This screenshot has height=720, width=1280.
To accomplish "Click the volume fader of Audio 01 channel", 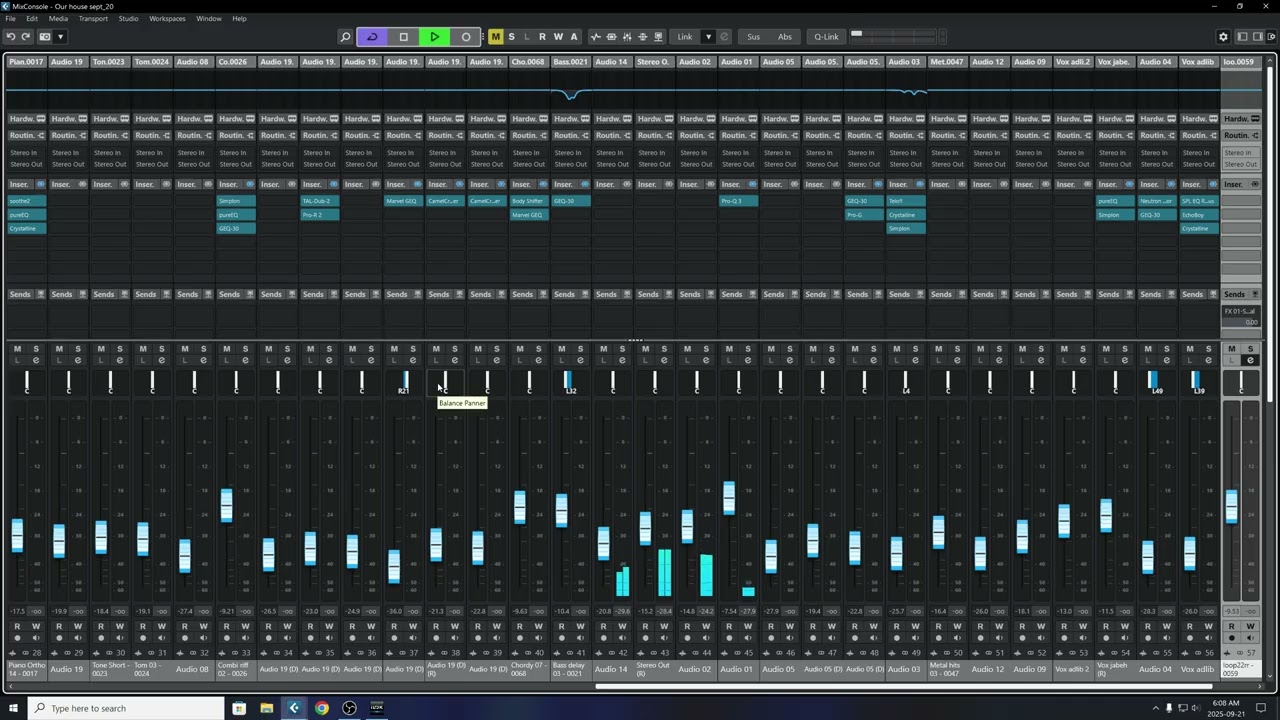I will click(729, 497).
